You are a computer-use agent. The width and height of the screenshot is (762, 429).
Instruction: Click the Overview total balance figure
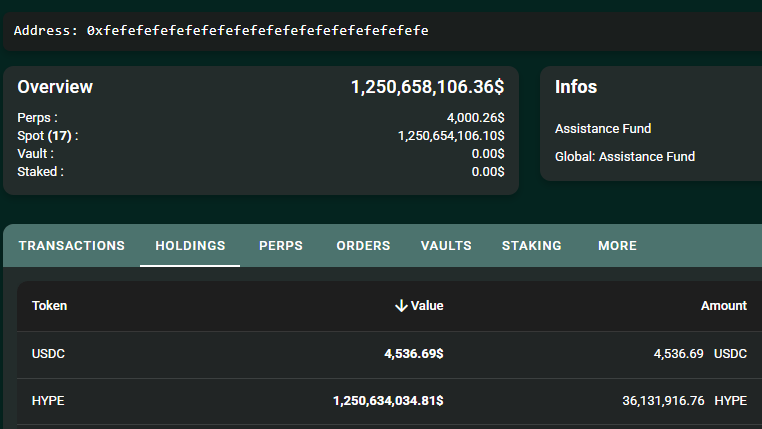pos(427,88)
